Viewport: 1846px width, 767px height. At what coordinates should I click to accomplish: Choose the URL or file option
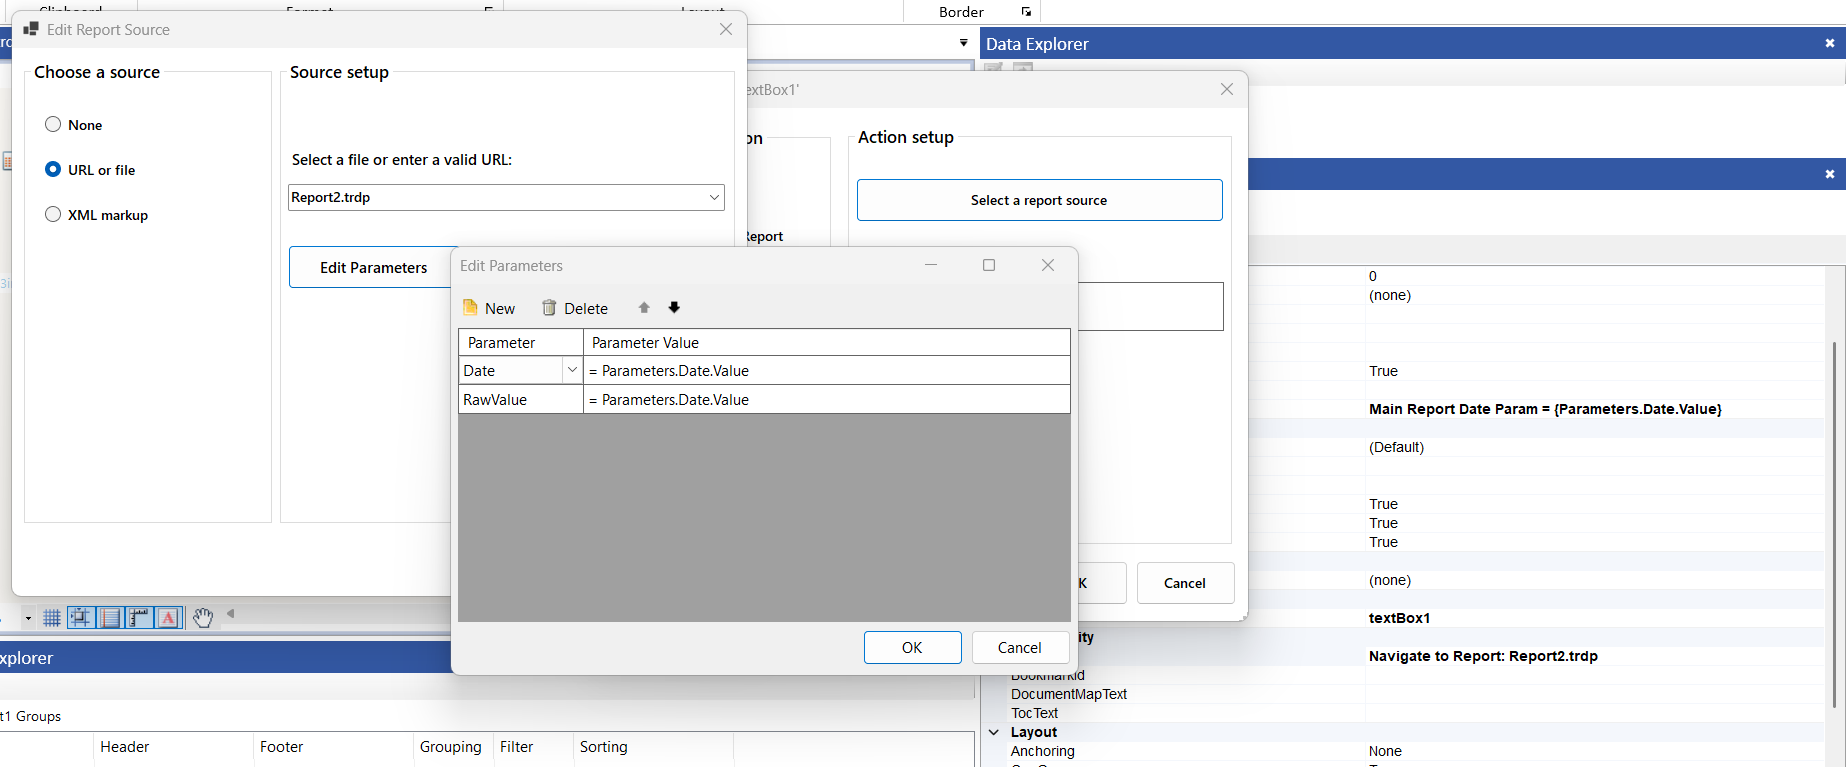(x=53, y=170)
